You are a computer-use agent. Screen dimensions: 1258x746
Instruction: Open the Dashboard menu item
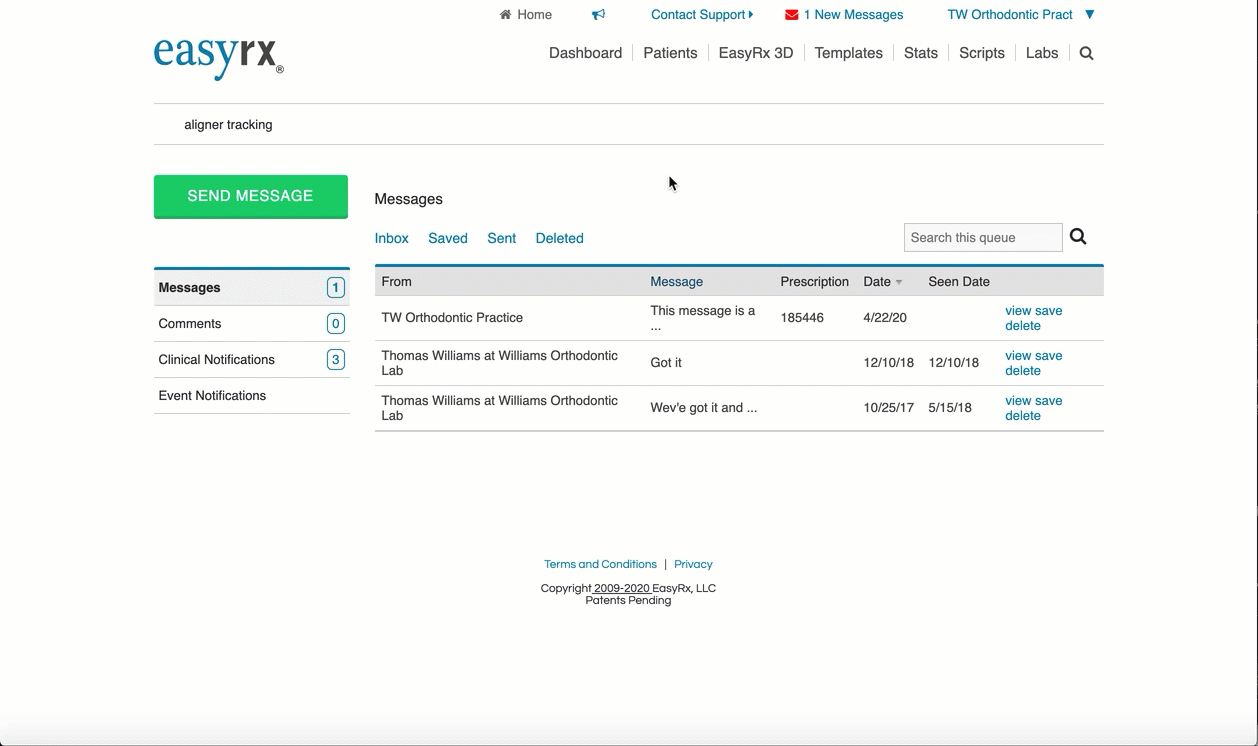click(x=585, y=53)
